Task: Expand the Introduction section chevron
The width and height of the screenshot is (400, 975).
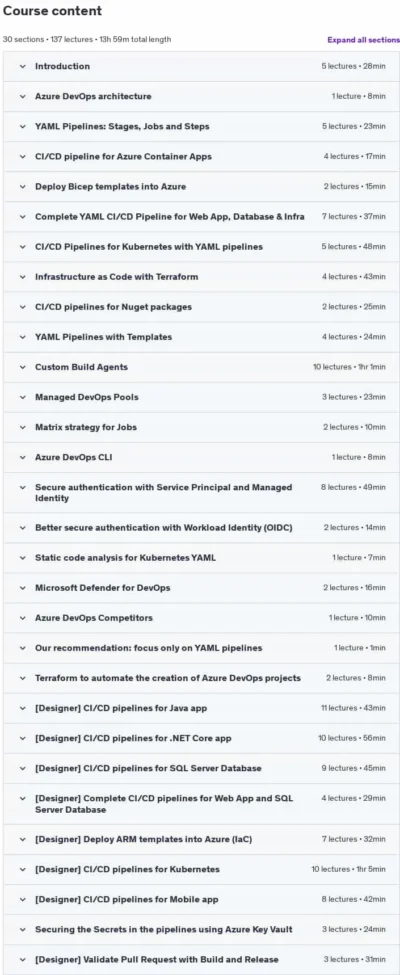Action: (x=22, y=66)
